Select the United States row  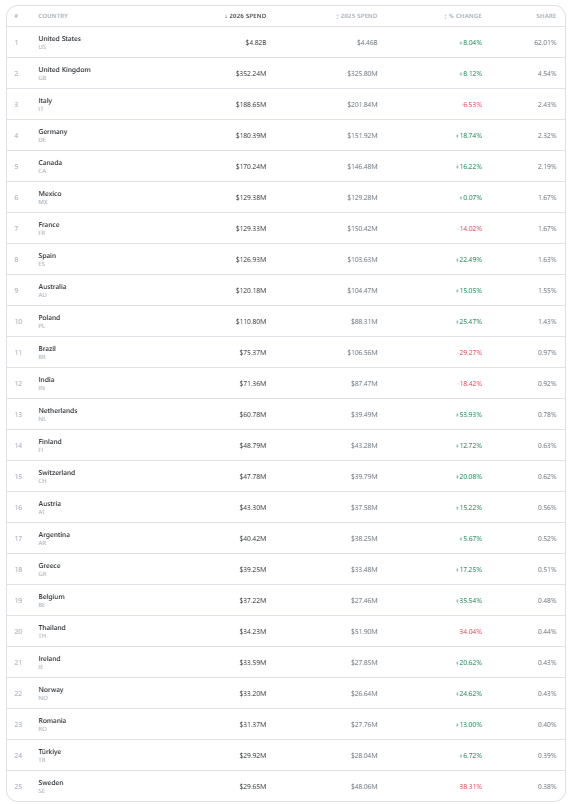click(286, 42)
